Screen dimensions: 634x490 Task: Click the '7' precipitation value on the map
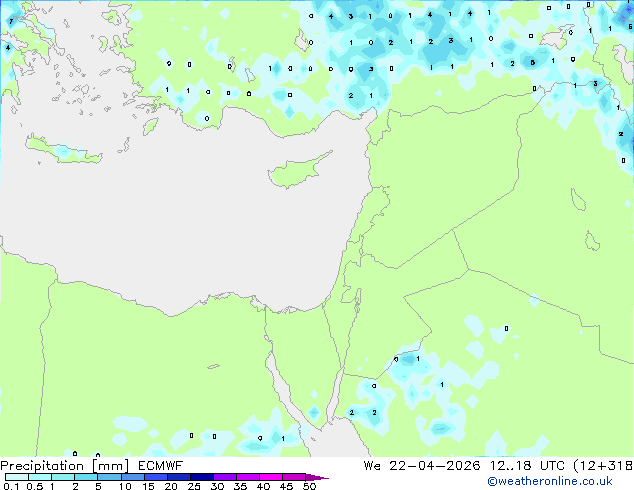[x=11, y=21]
